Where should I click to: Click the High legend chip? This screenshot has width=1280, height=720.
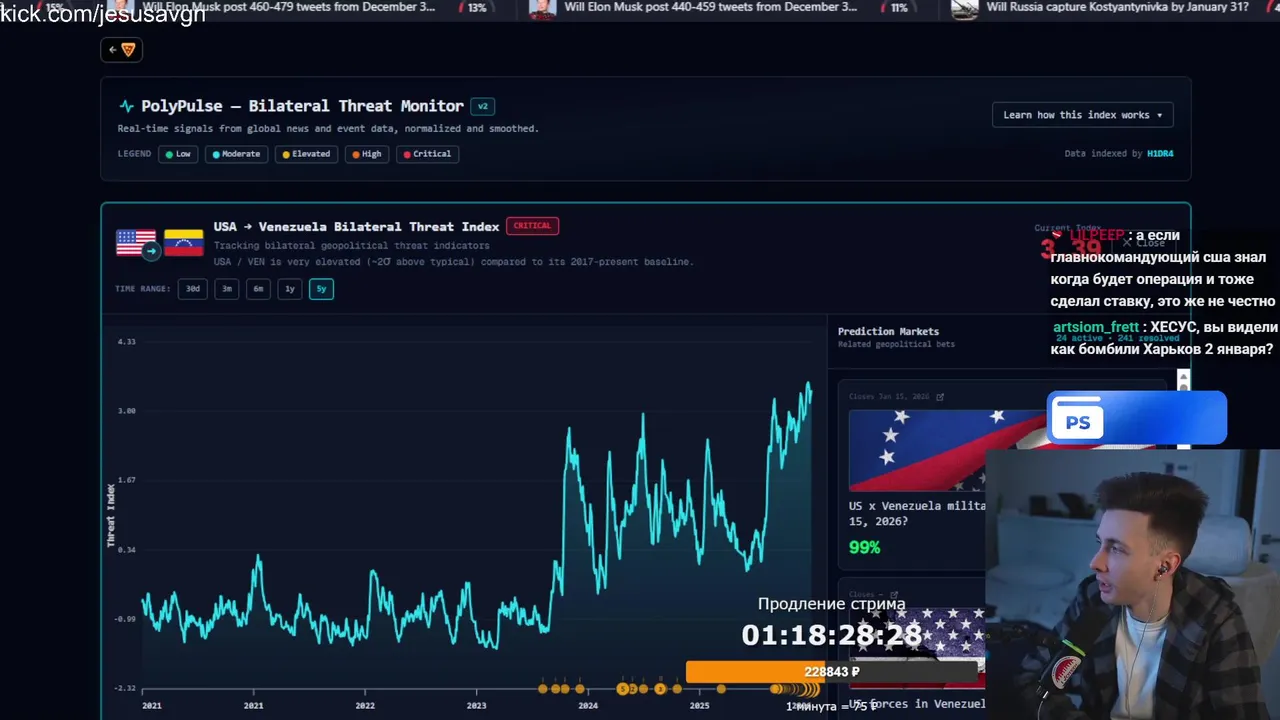pyautogui.click(x=367, y=154)
